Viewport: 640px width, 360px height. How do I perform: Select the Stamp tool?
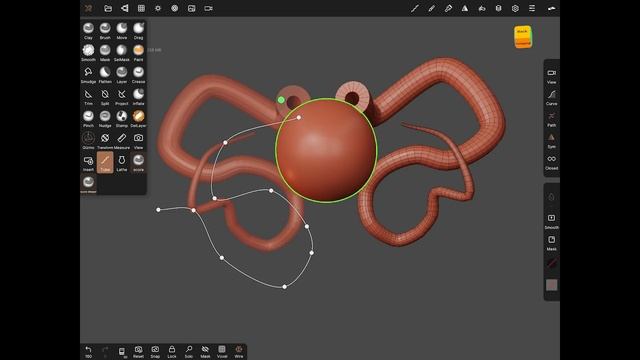(122, 119)
